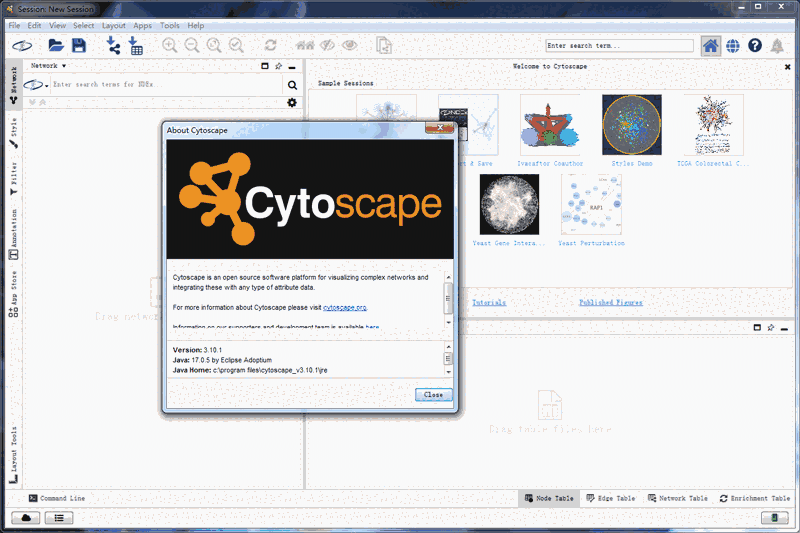This screenshot has width=800, height=533.
Task: Open the Command Line panel
Action: (x=57, y=498)
